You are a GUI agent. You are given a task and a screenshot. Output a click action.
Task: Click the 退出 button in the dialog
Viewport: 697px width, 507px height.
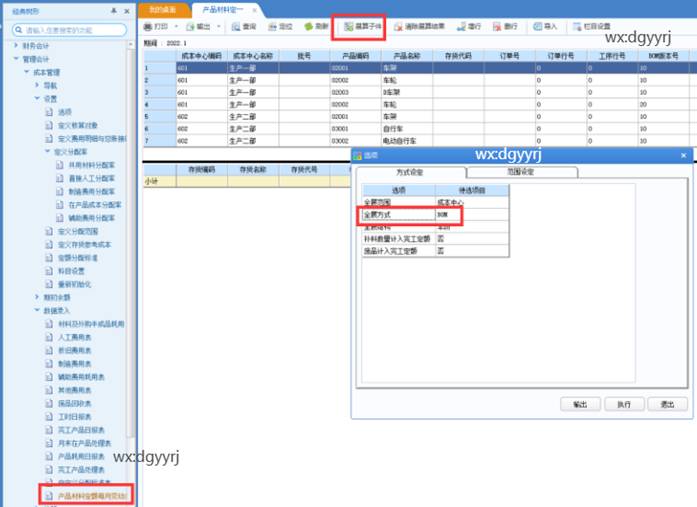pos(666,405)
